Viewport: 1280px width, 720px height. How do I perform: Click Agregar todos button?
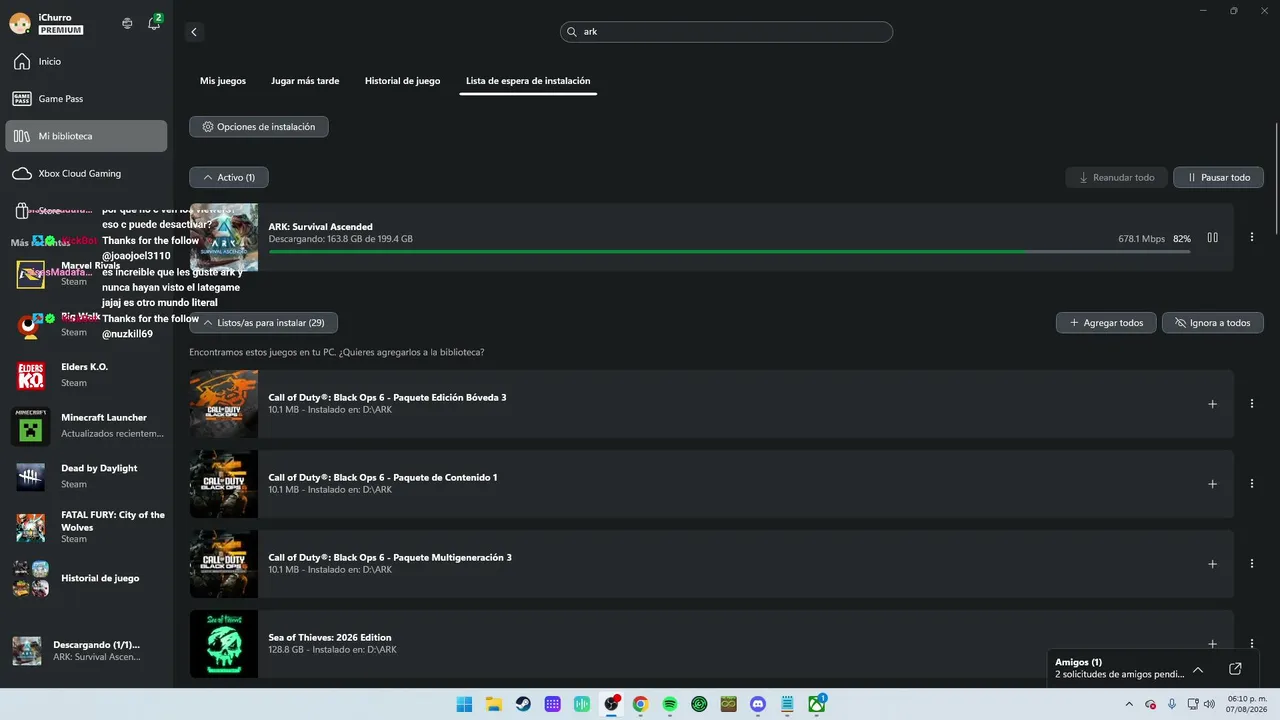1106,323
